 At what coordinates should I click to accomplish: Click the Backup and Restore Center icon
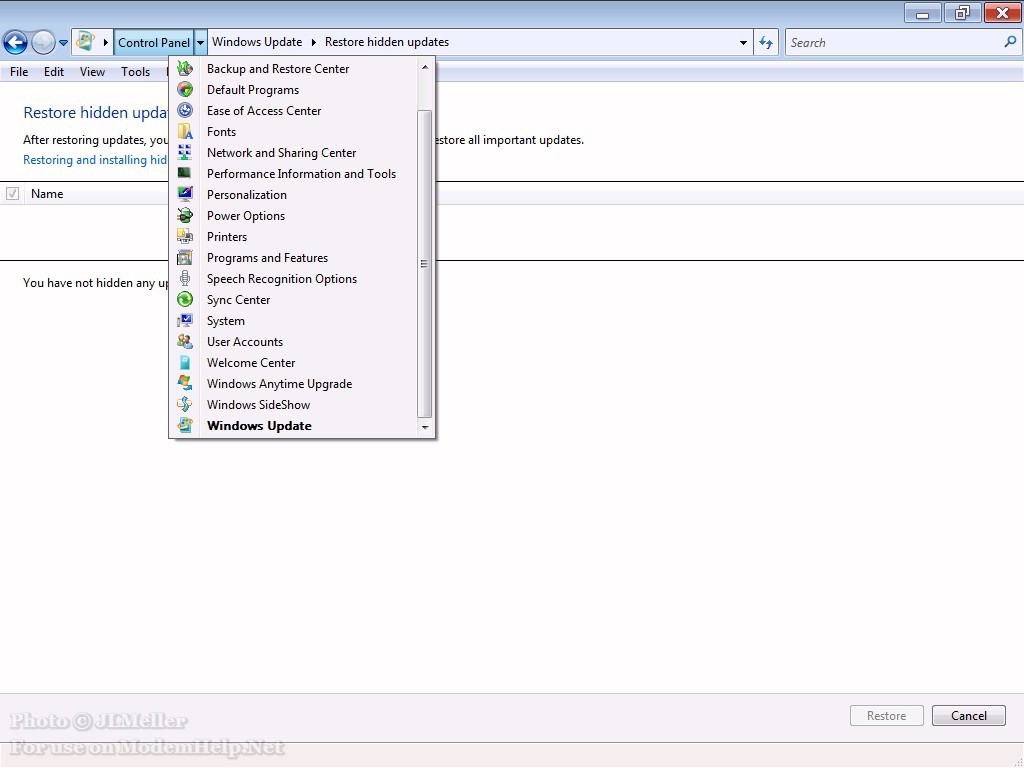[x=185, y=69]
